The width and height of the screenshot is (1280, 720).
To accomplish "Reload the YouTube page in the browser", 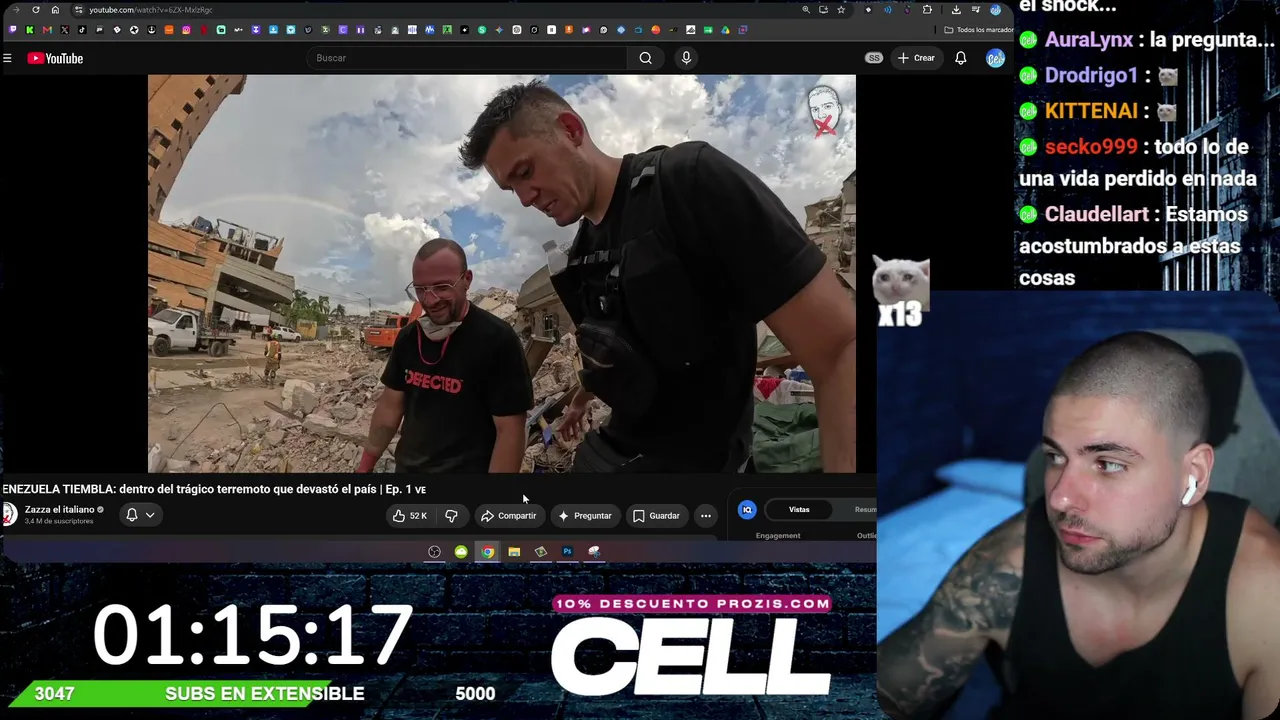I will (x=36, y=10).
